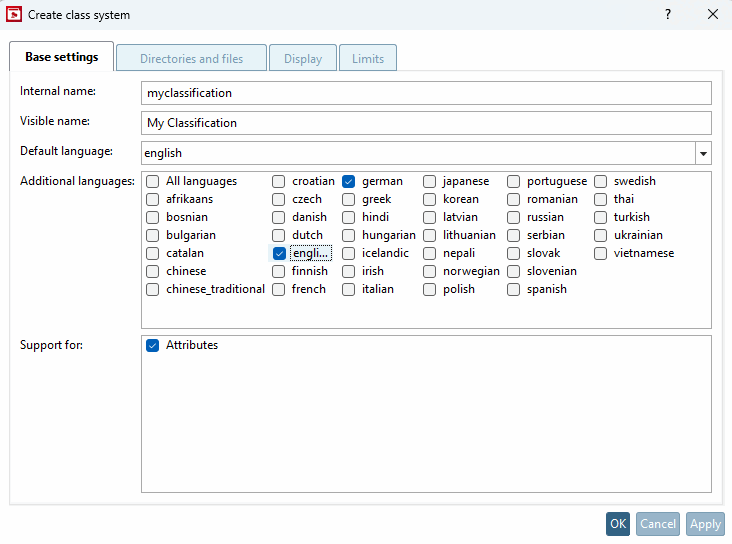The height and width of the screenshot is (544, 732).
Task: Switch to the Base settings tab
Action: click(62, 57)
